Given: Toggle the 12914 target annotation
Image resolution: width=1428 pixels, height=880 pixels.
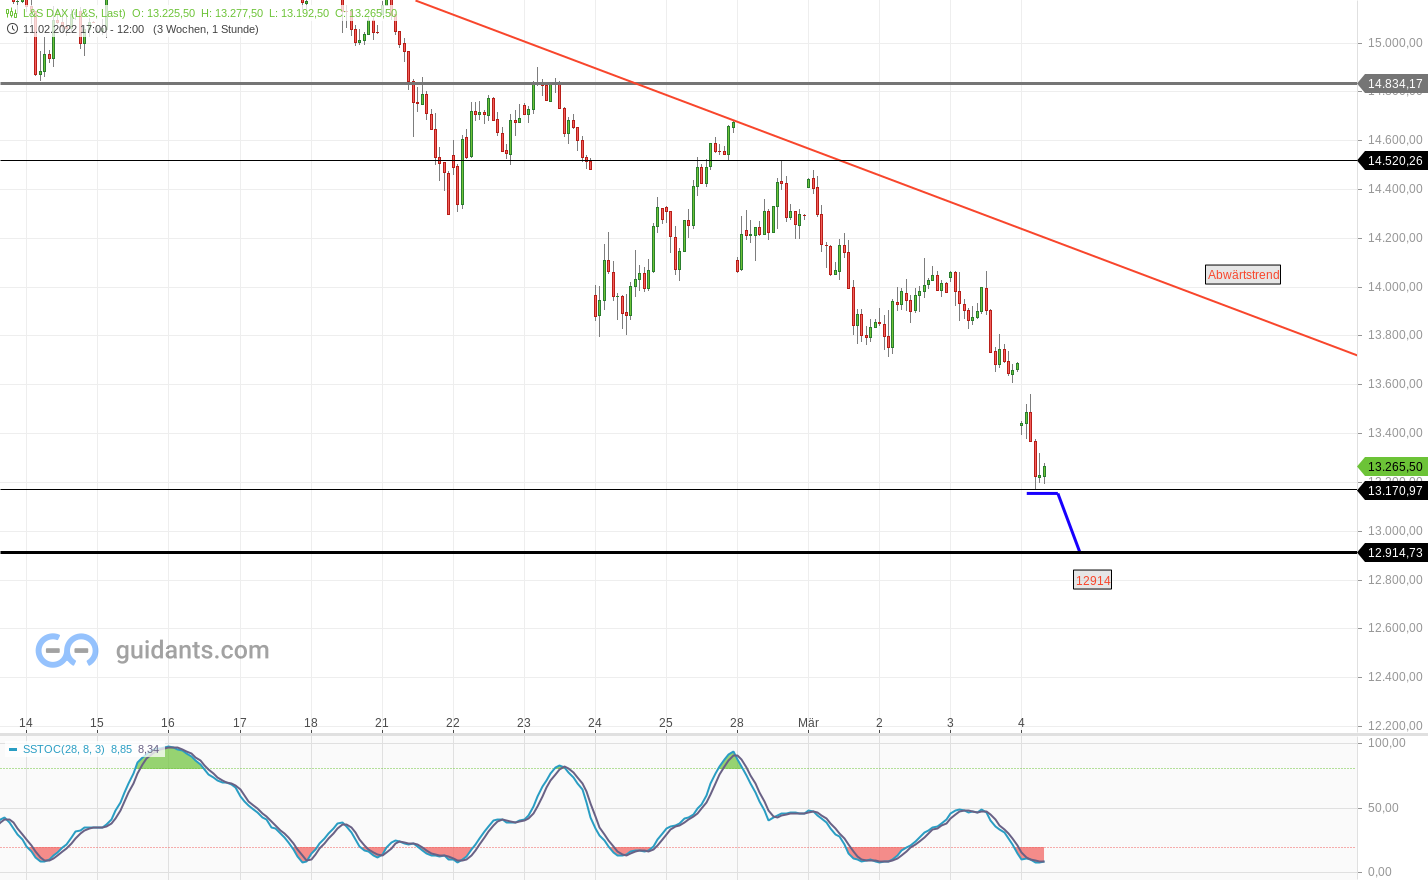Looking at the screenshot, I should [x=1092, y=580].
